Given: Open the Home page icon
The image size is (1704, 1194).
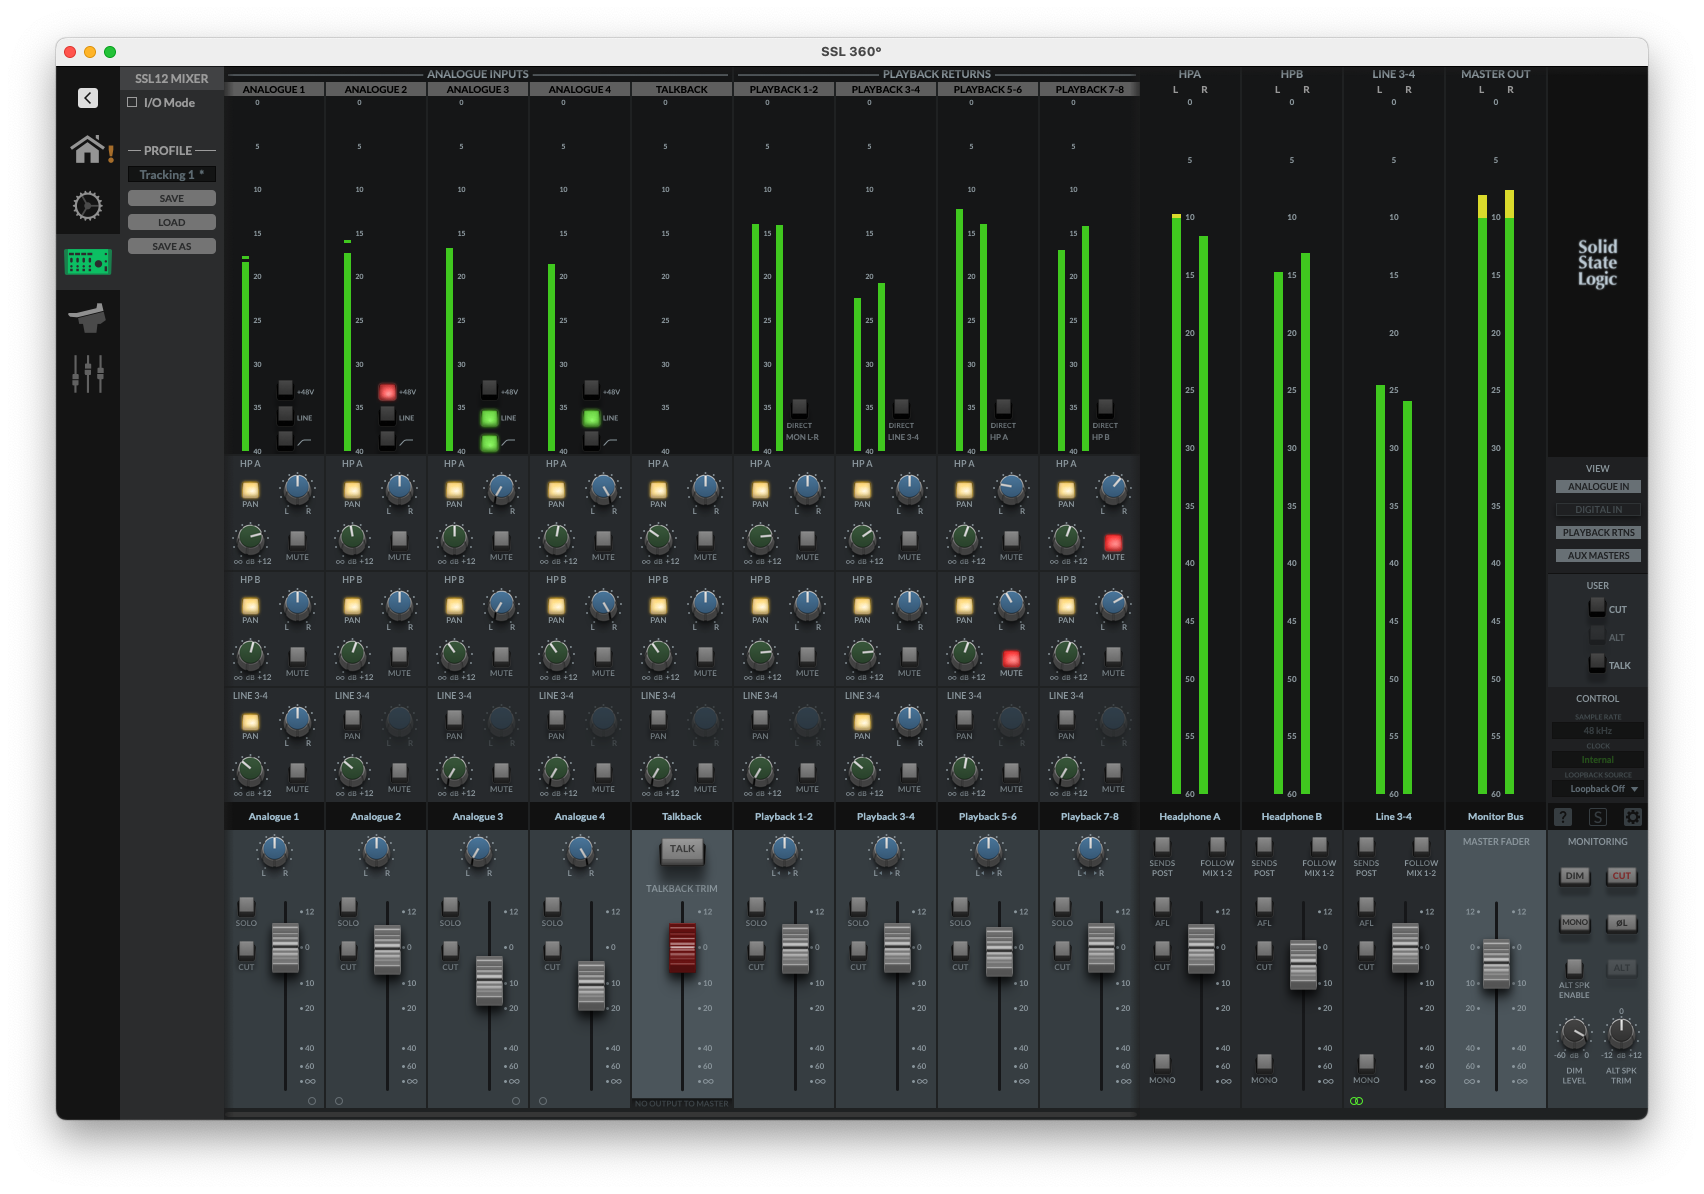Looking at the screenshot, I should (x=88, y=149).
